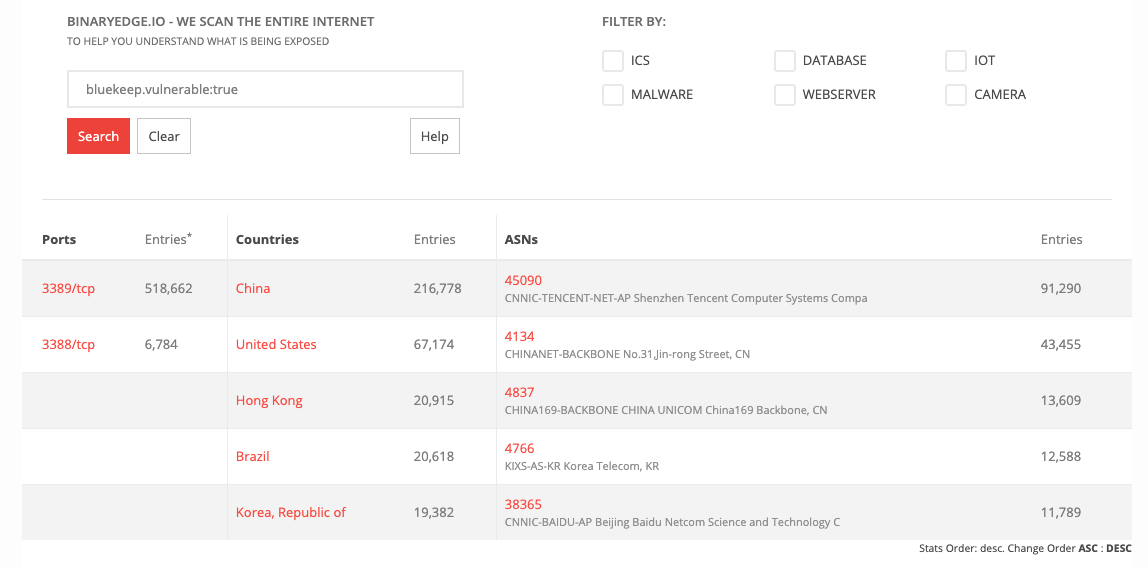Open the Hong Kong country link
Image resolution: width=1148 pixels, height=568 pixels.
[x=269, y=400]
